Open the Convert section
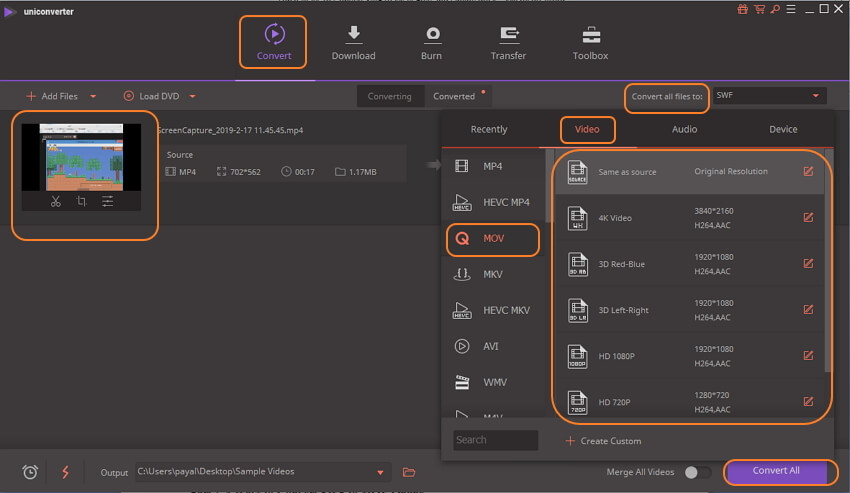 tap(273, 42)
